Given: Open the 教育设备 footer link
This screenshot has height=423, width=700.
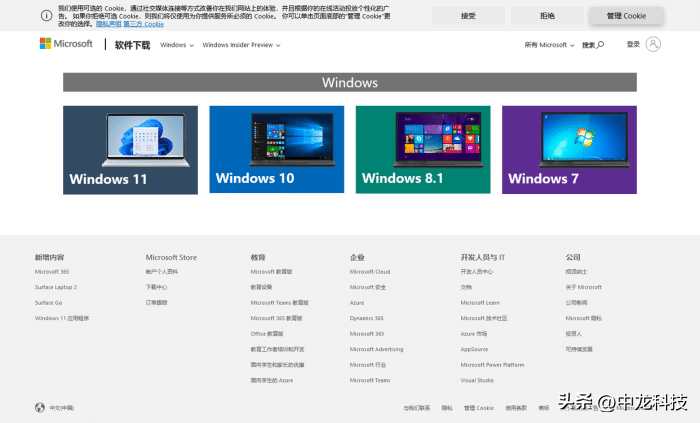Looking at the screenshot, I should [261, 287].
